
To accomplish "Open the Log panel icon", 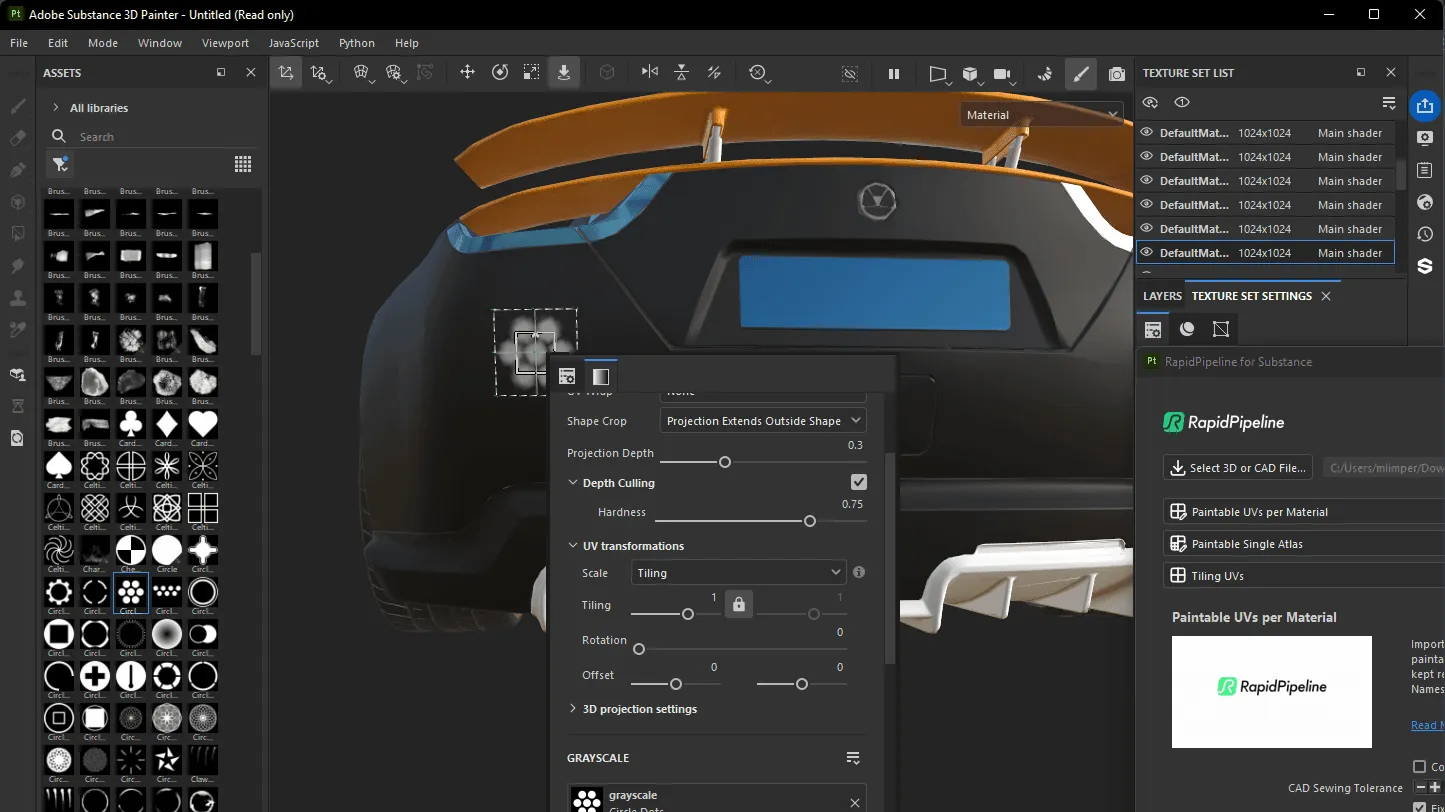I will (1425, 170).
